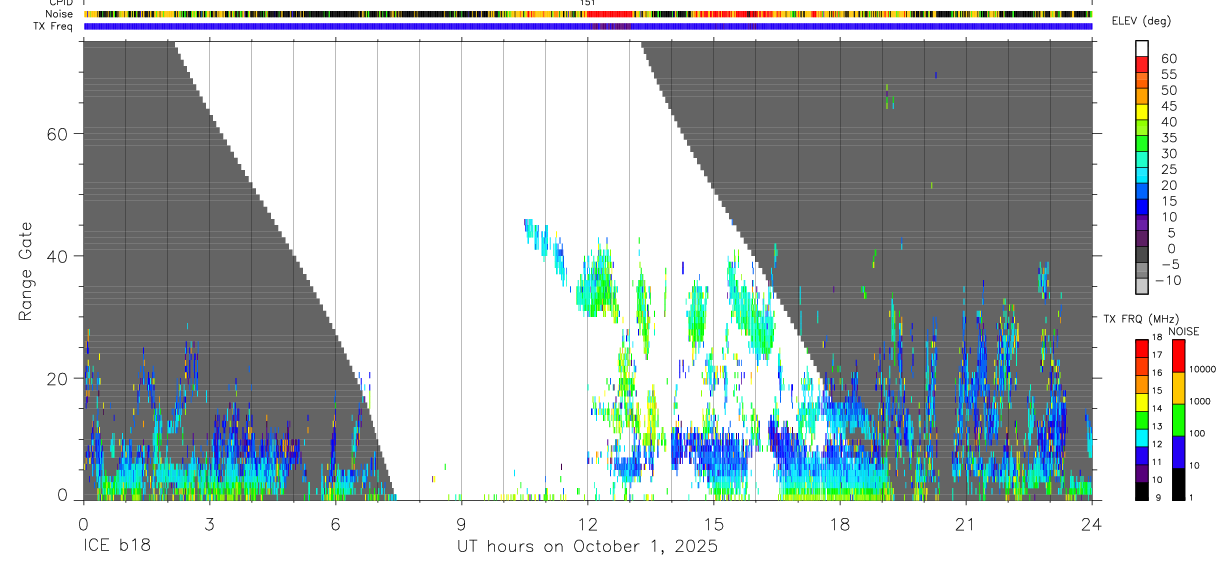Click the green swatch in the NOISE colorbar

(x=1179, y=419)
